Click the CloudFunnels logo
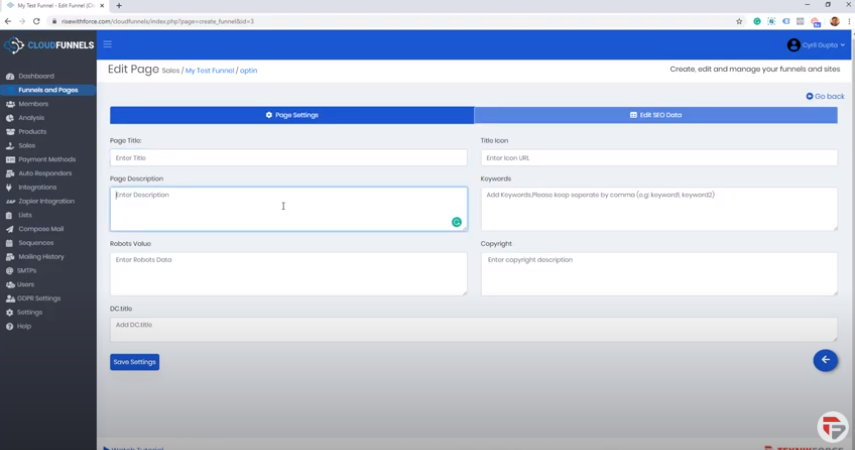 [x=48, y=45]
